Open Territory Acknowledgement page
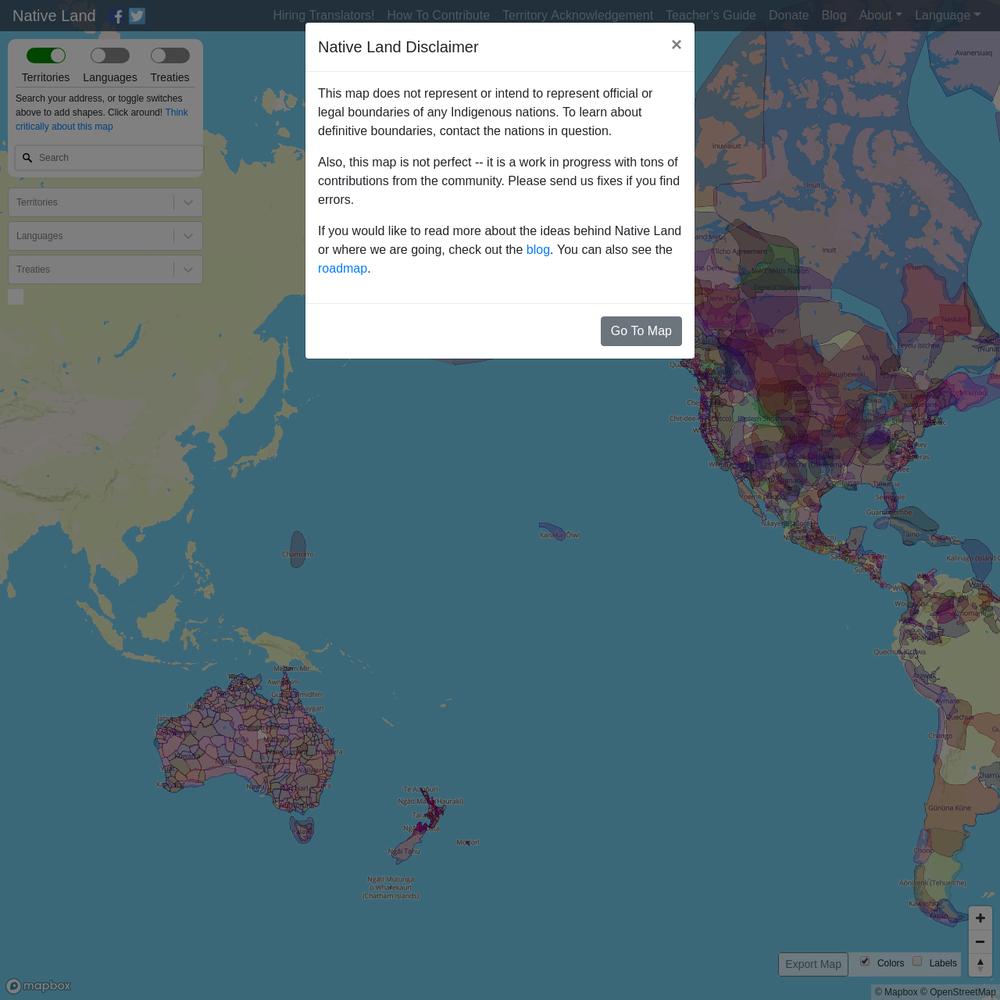 tap(578, 15)
